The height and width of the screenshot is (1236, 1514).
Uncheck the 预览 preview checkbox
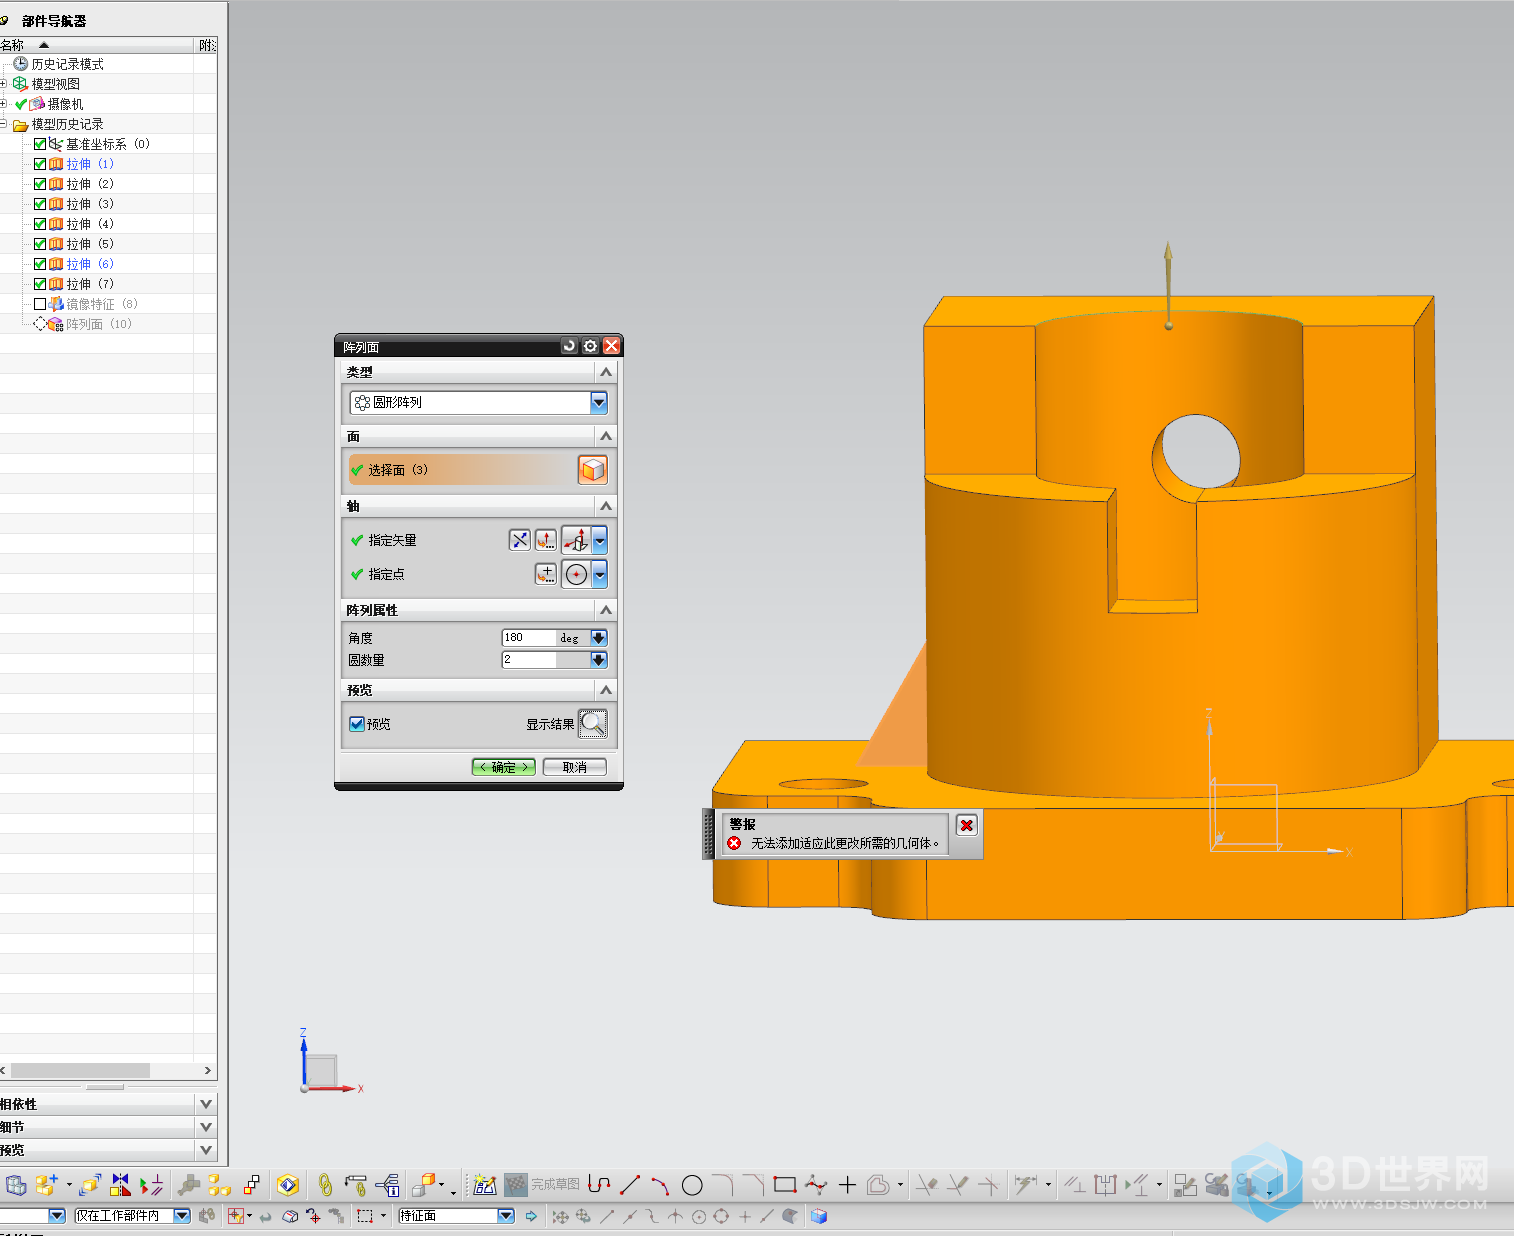pos(357,724)
